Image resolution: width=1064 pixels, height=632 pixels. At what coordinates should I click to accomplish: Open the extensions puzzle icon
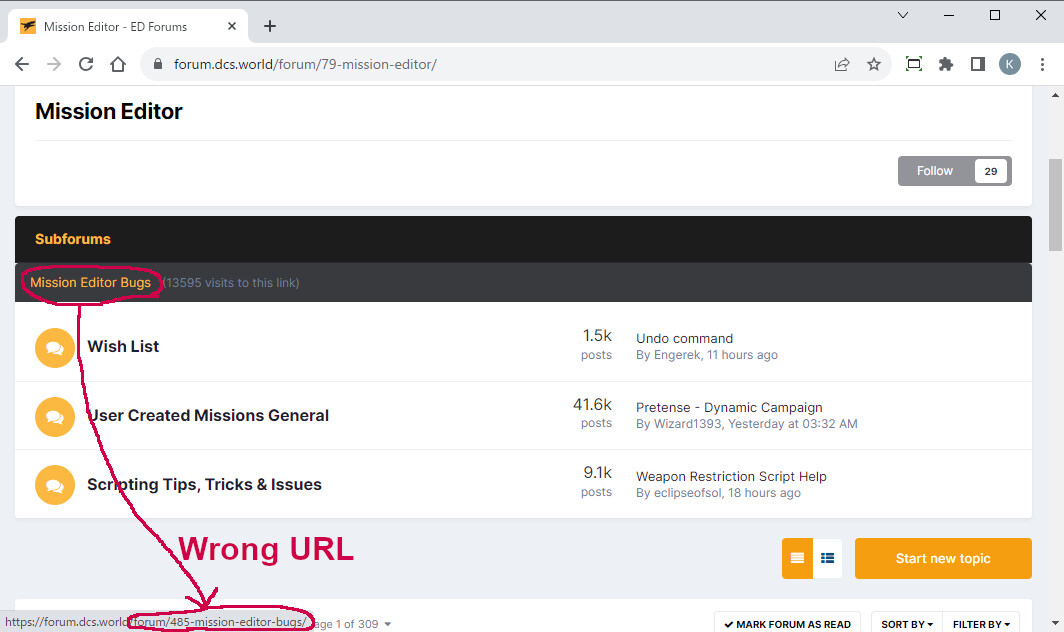[x=946, y=64]
